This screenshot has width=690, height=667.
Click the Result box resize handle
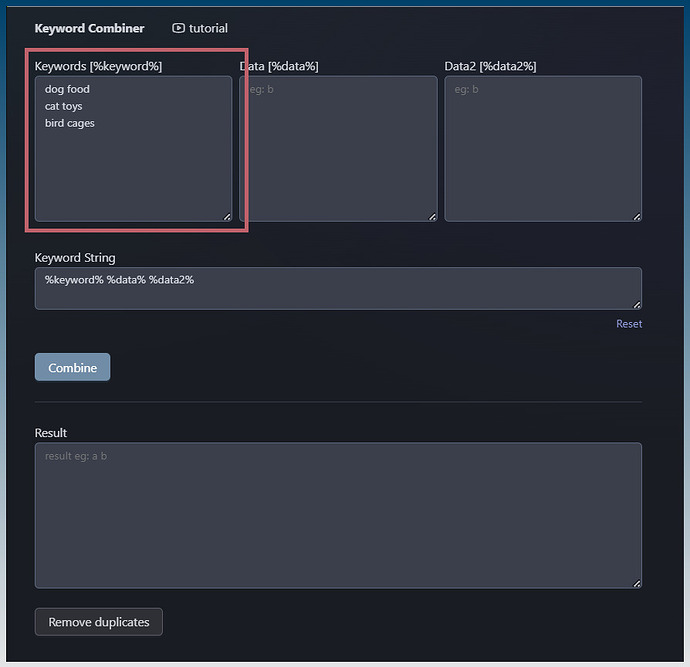click(x=636, y=583)
